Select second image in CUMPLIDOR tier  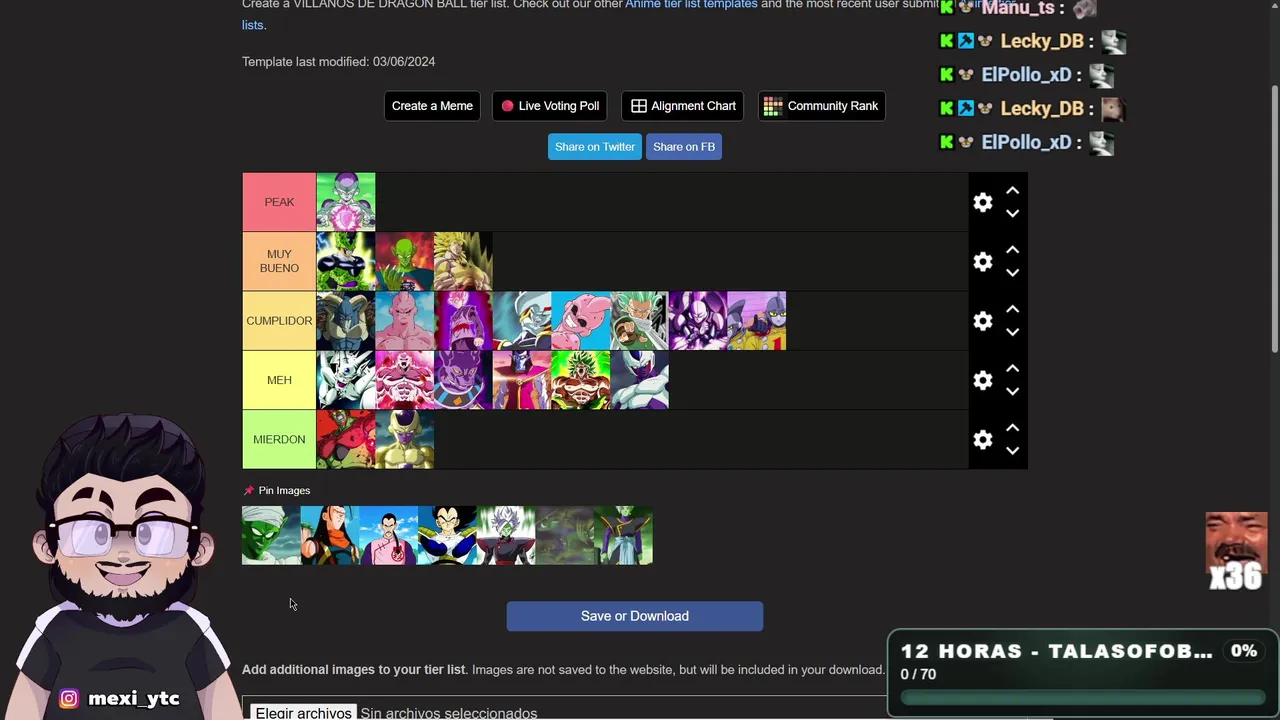click(404, 321)
